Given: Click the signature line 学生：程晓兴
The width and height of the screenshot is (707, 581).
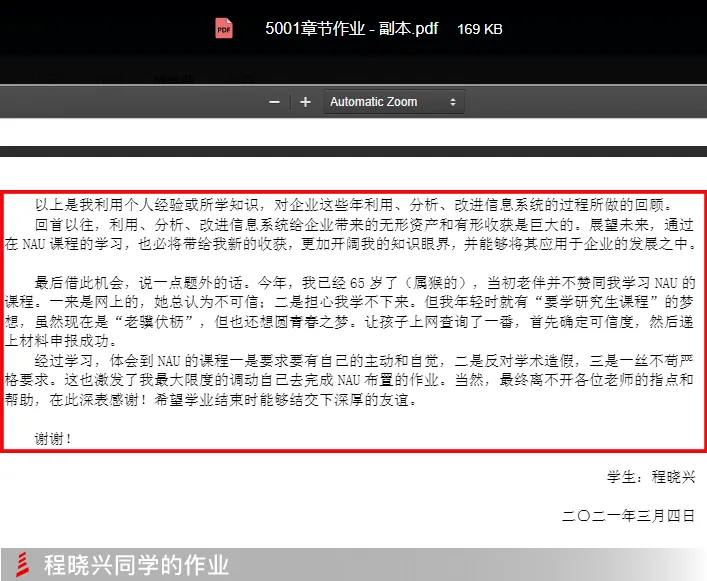Looking at the screenshot, I should pos(651,476).
